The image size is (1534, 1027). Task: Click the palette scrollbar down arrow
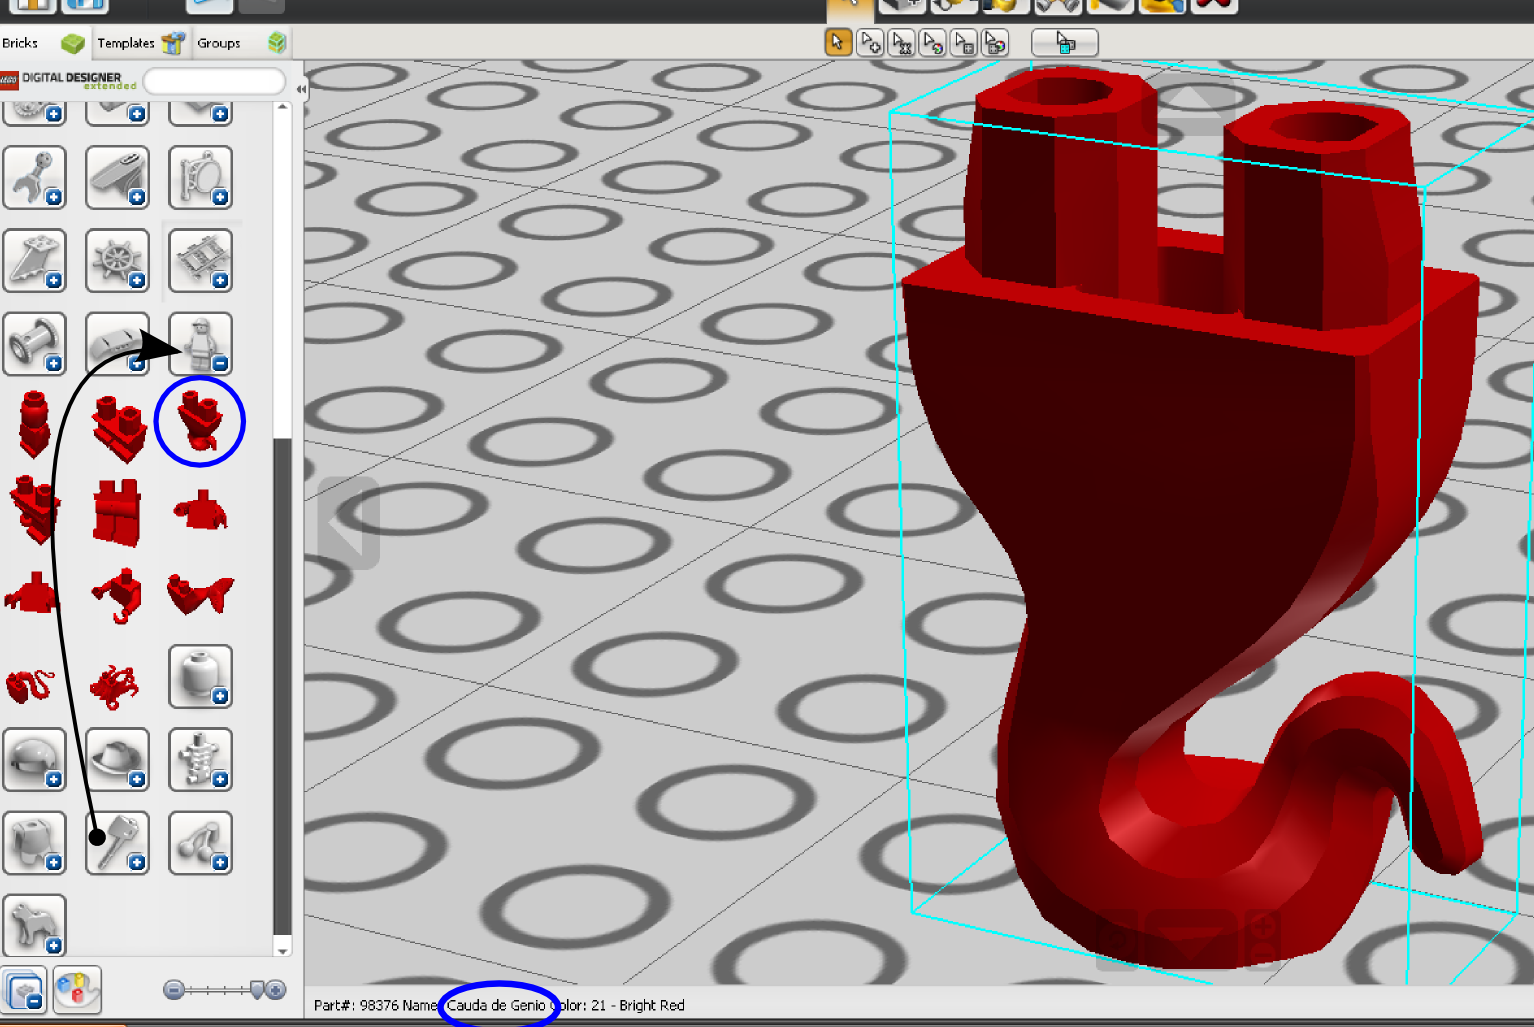point(283,951)
